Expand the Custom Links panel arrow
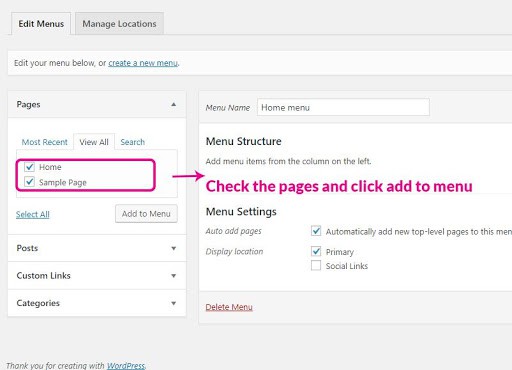Viewport: 512px width, 370px height. coord(174,276)
